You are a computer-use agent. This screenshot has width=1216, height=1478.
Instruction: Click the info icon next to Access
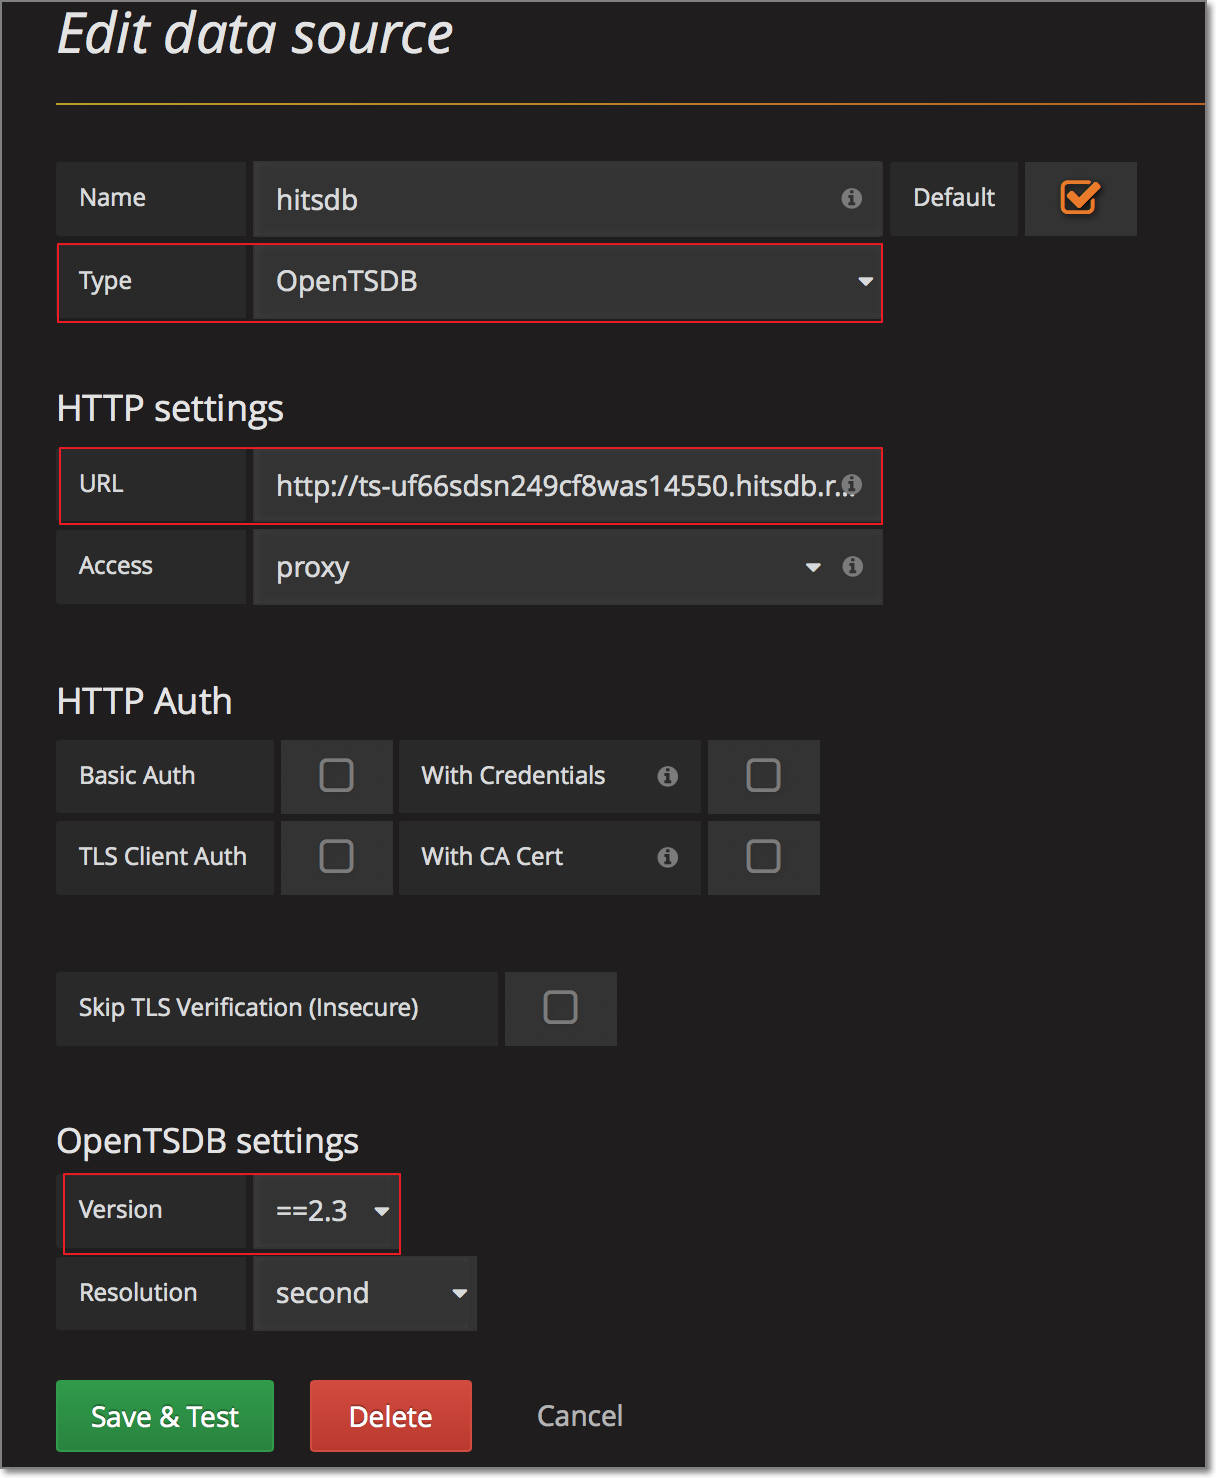pos(852,567)
